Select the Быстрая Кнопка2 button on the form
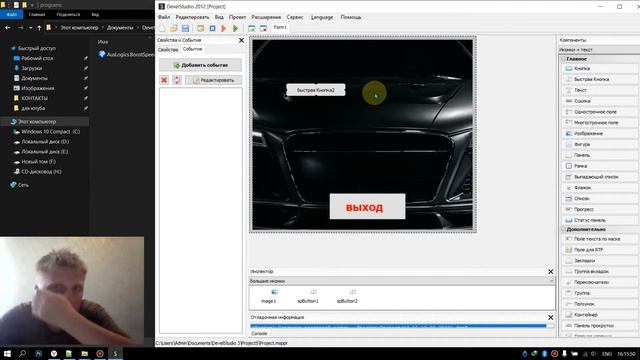Image resolution: width=640 pixels, height=360 pixels. click(316, 90)
